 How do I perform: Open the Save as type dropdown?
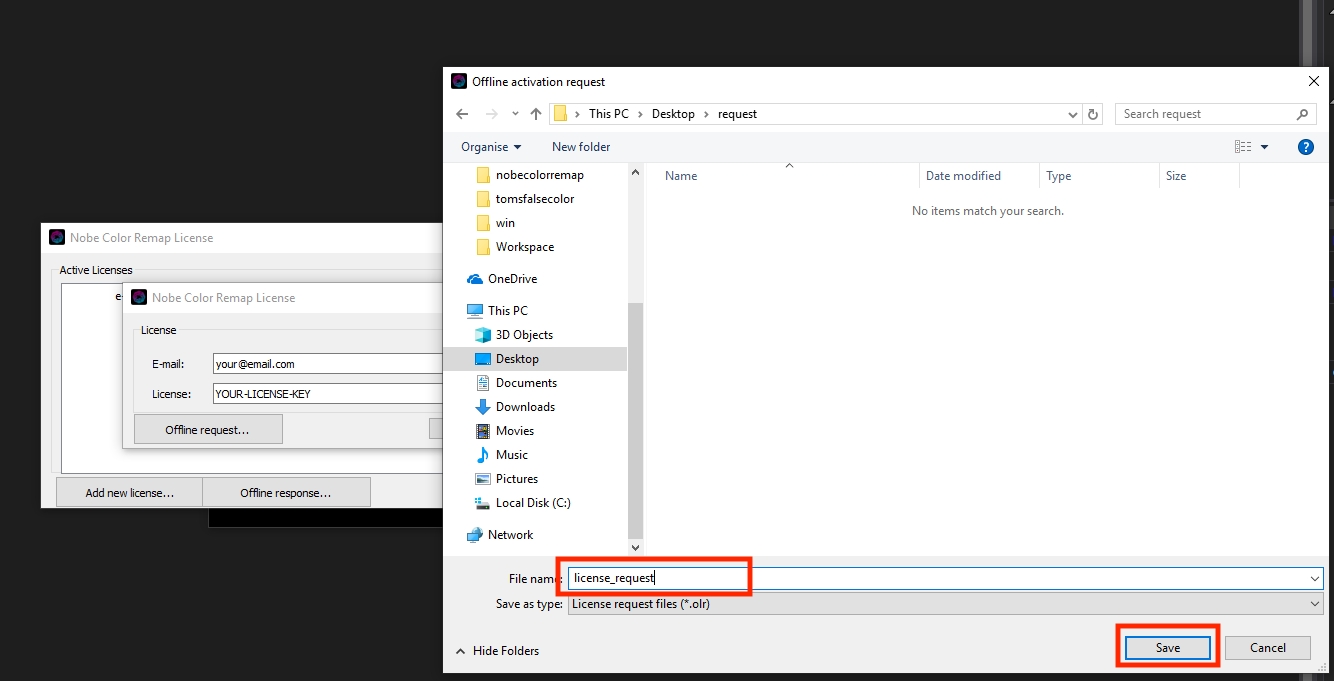945,604
